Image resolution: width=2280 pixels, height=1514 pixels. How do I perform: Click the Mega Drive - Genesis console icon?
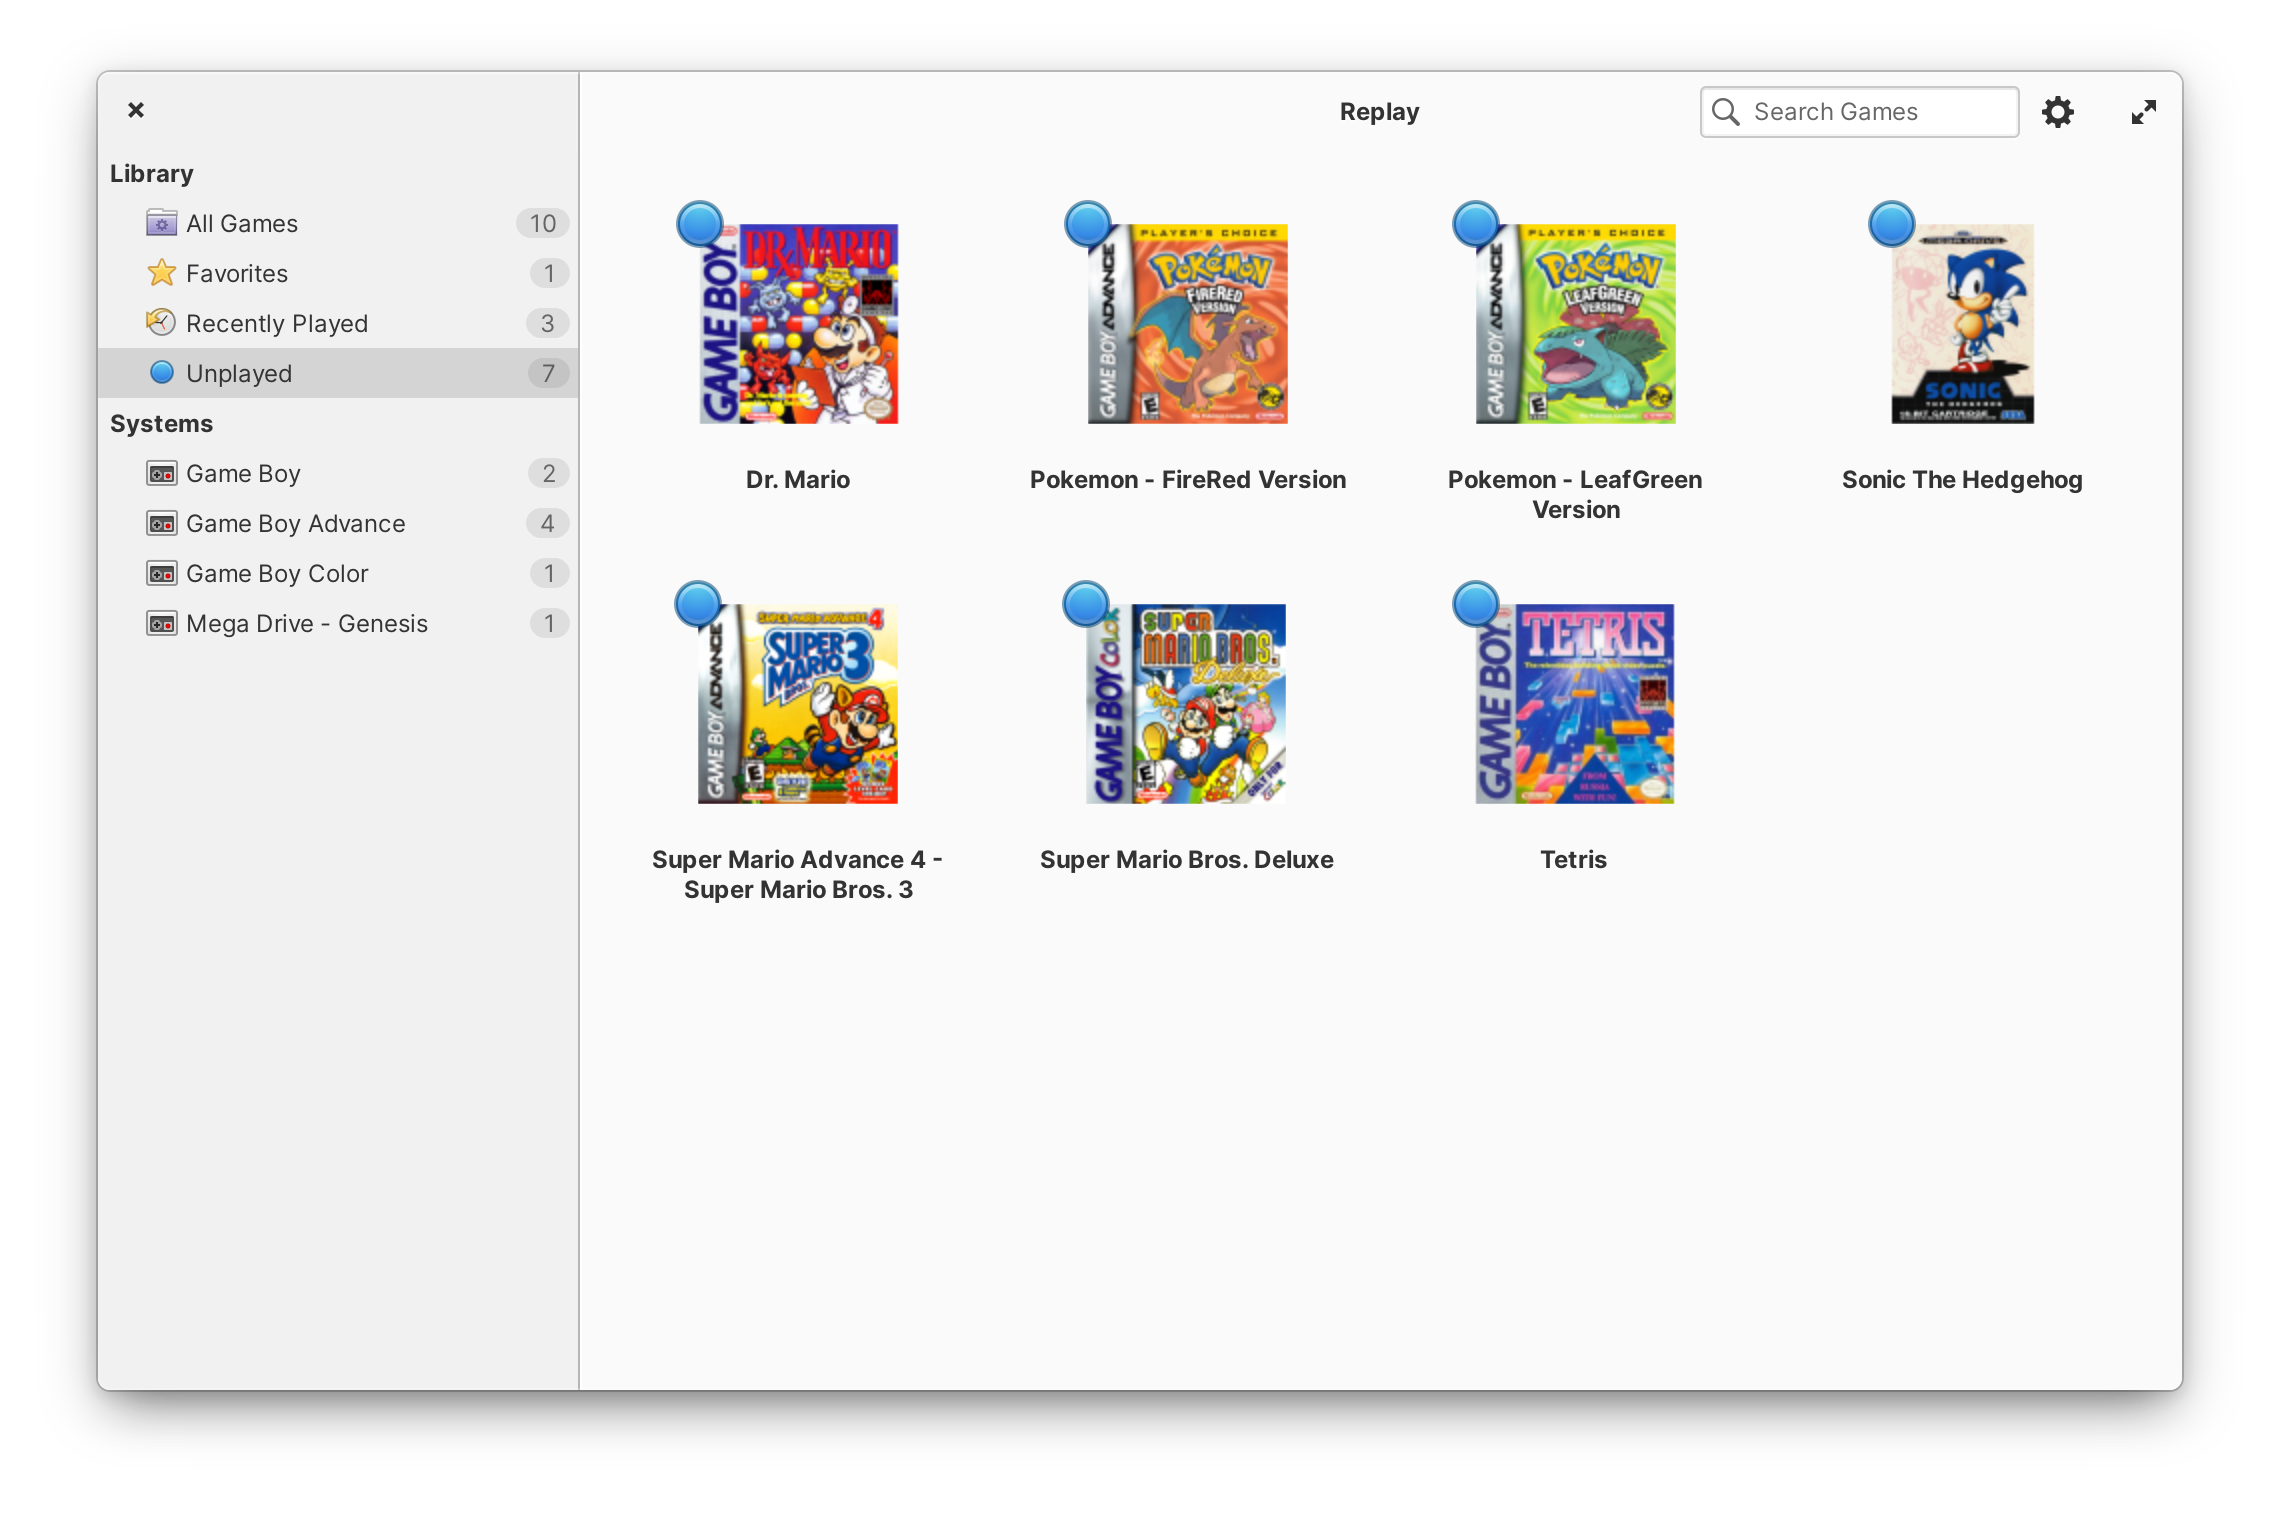click(161, 623)
